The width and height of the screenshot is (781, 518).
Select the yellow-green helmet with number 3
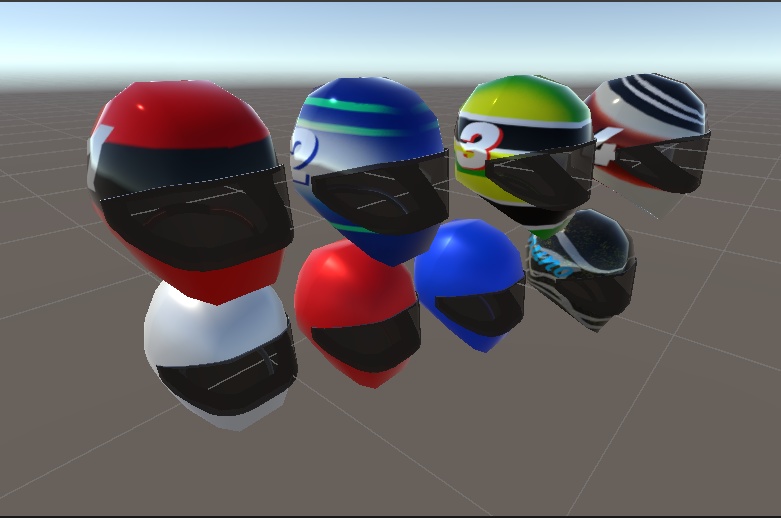525,155
